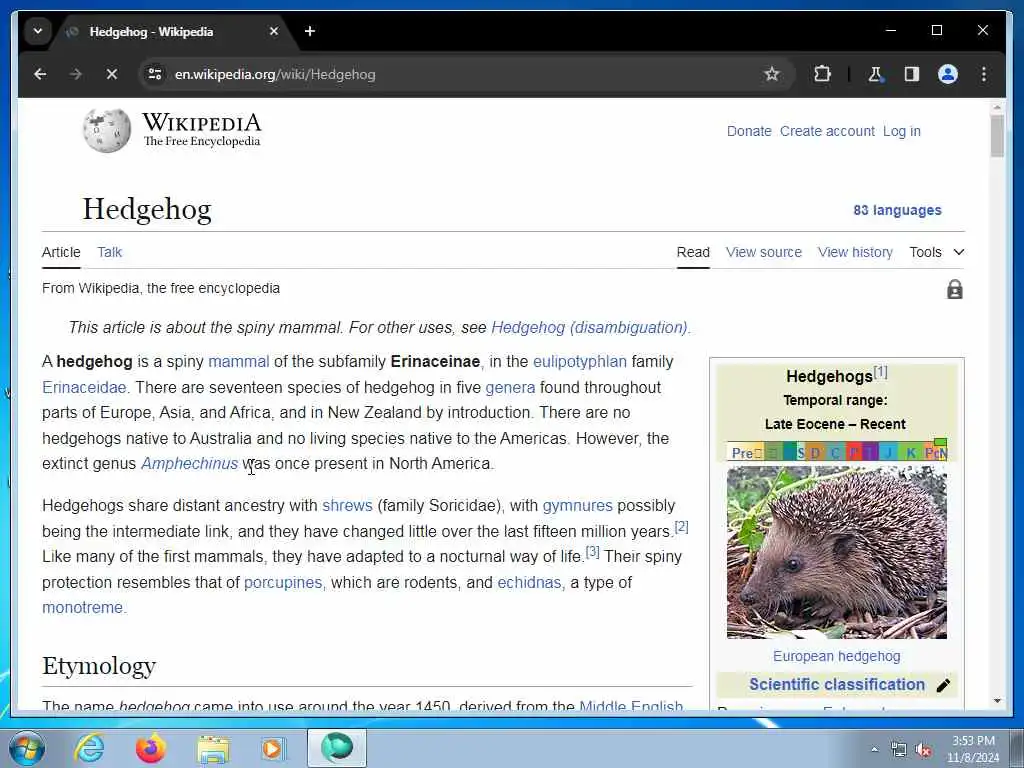Click the Middle English link
Screen dimensions: 1024x768
(631, 706)
